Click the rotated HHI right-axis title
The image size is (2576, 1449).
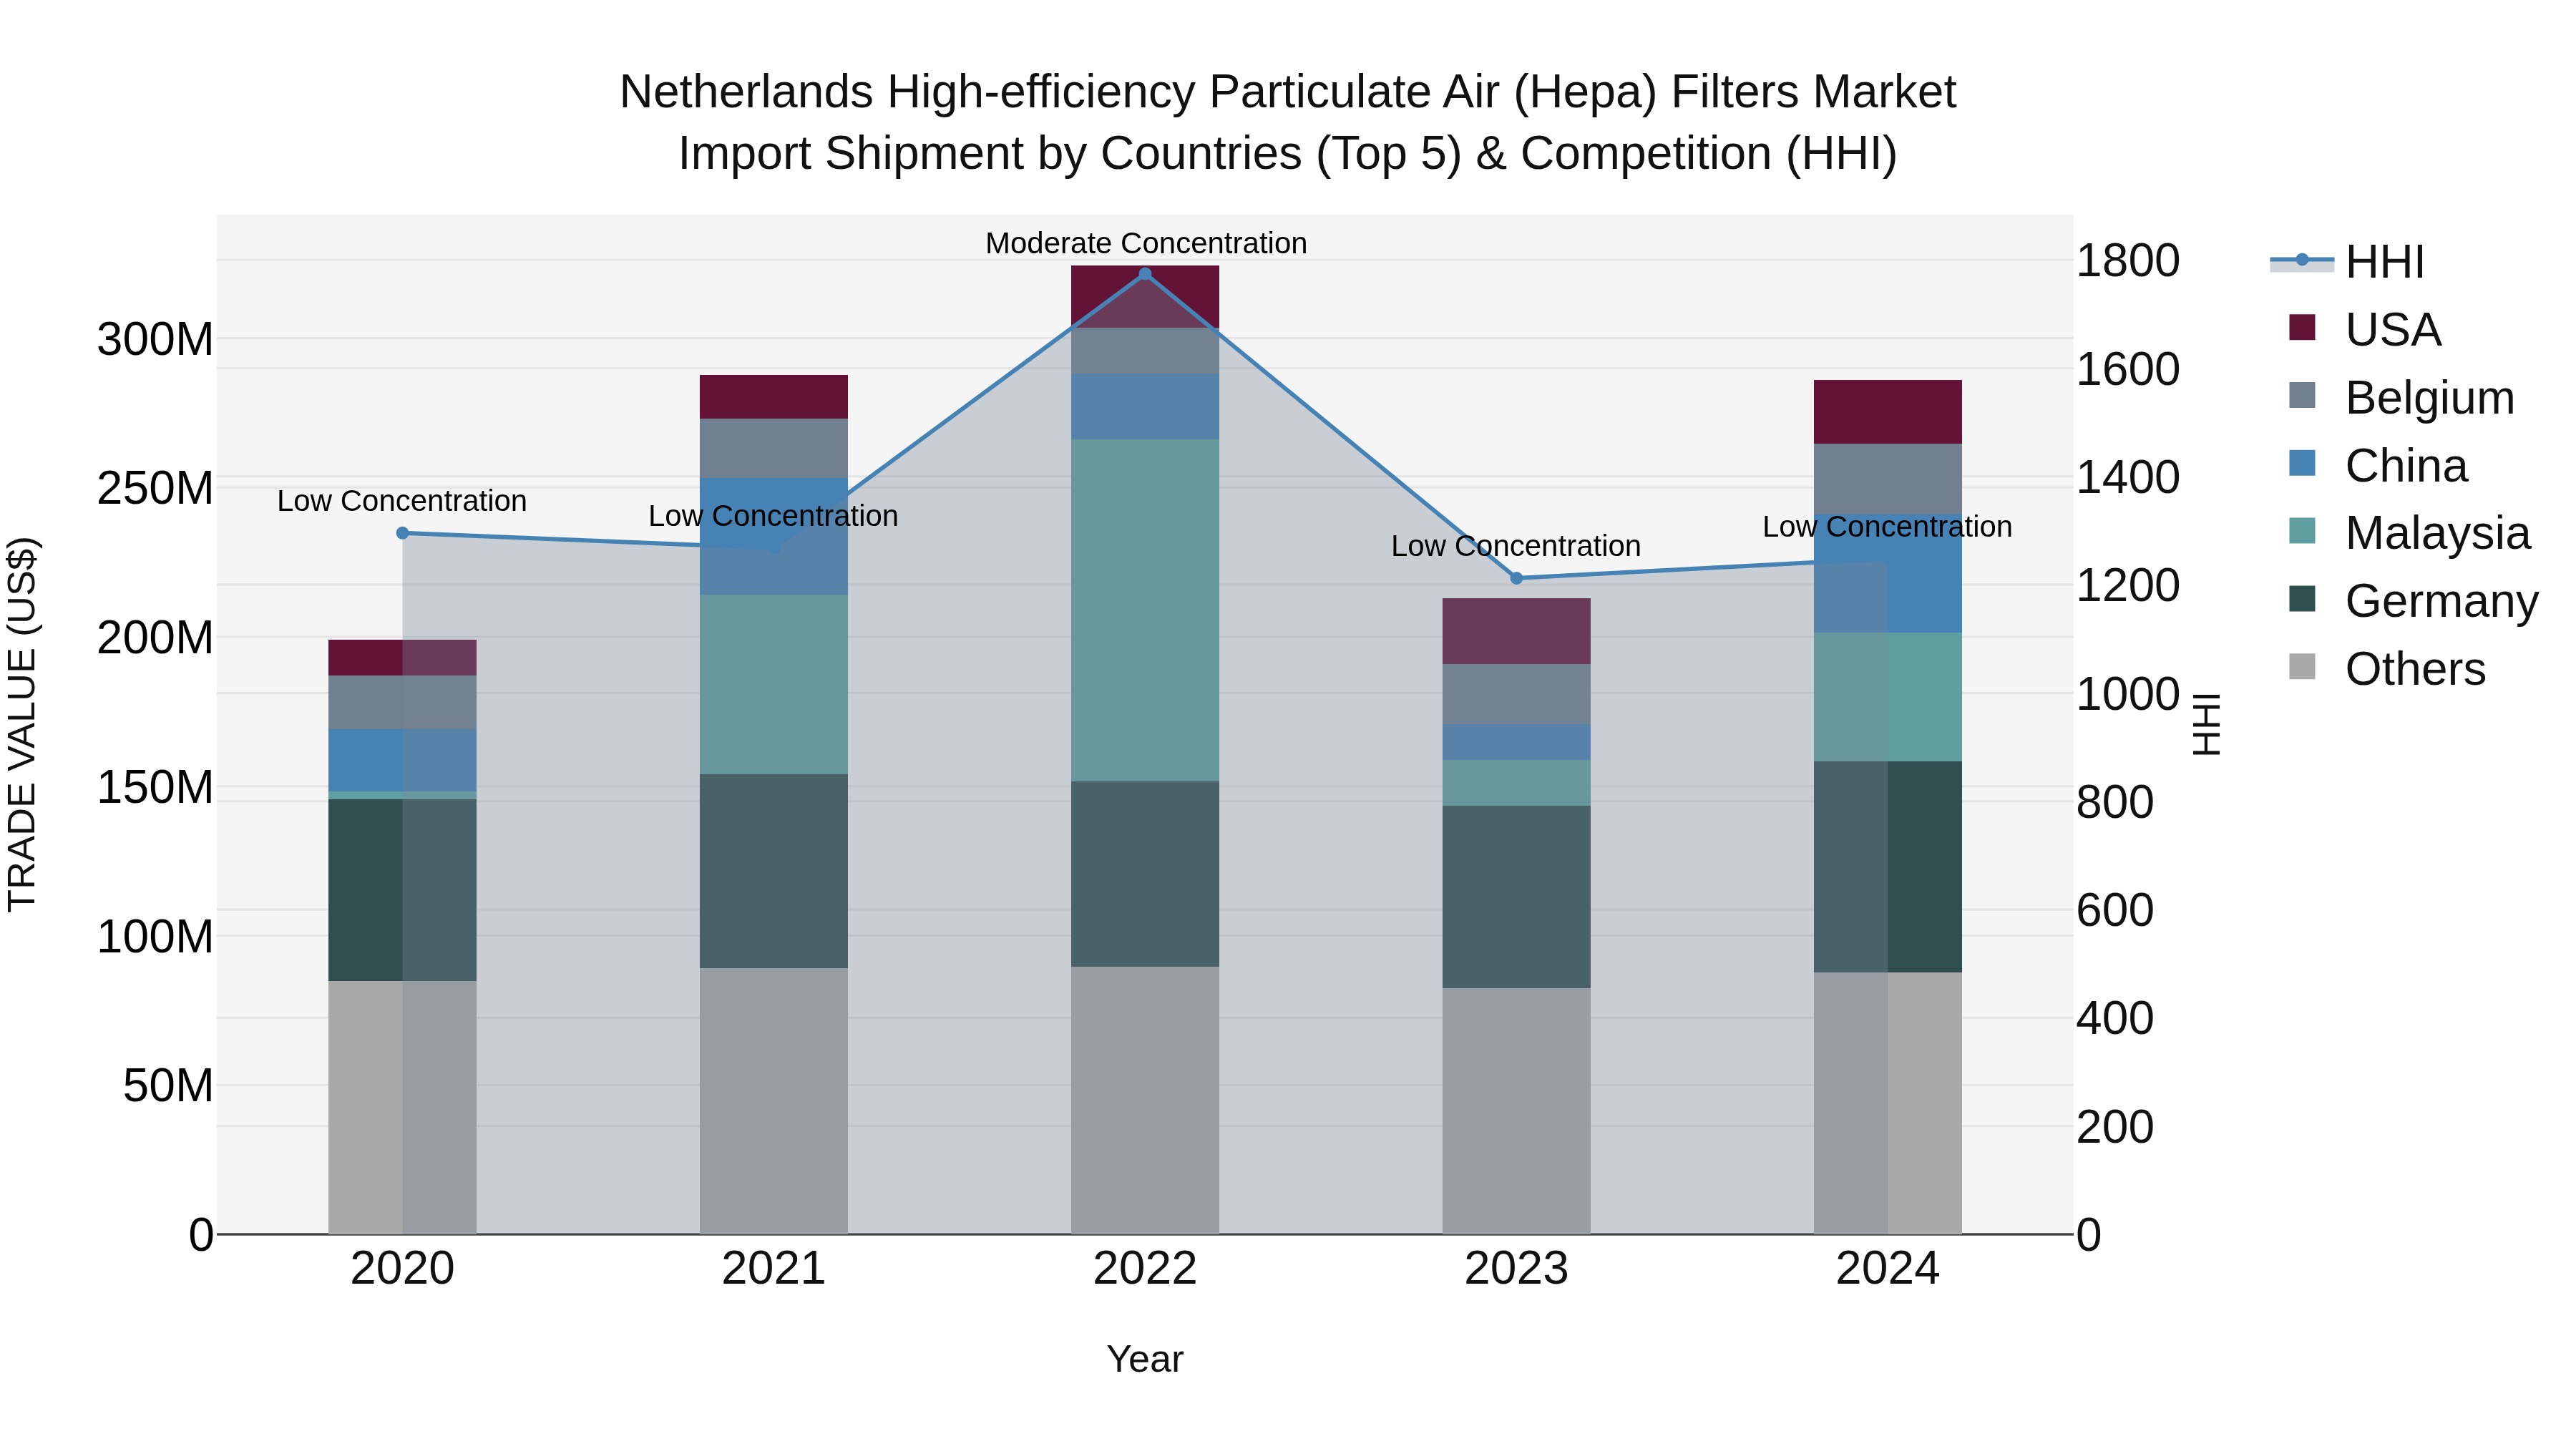[2206, 724]
